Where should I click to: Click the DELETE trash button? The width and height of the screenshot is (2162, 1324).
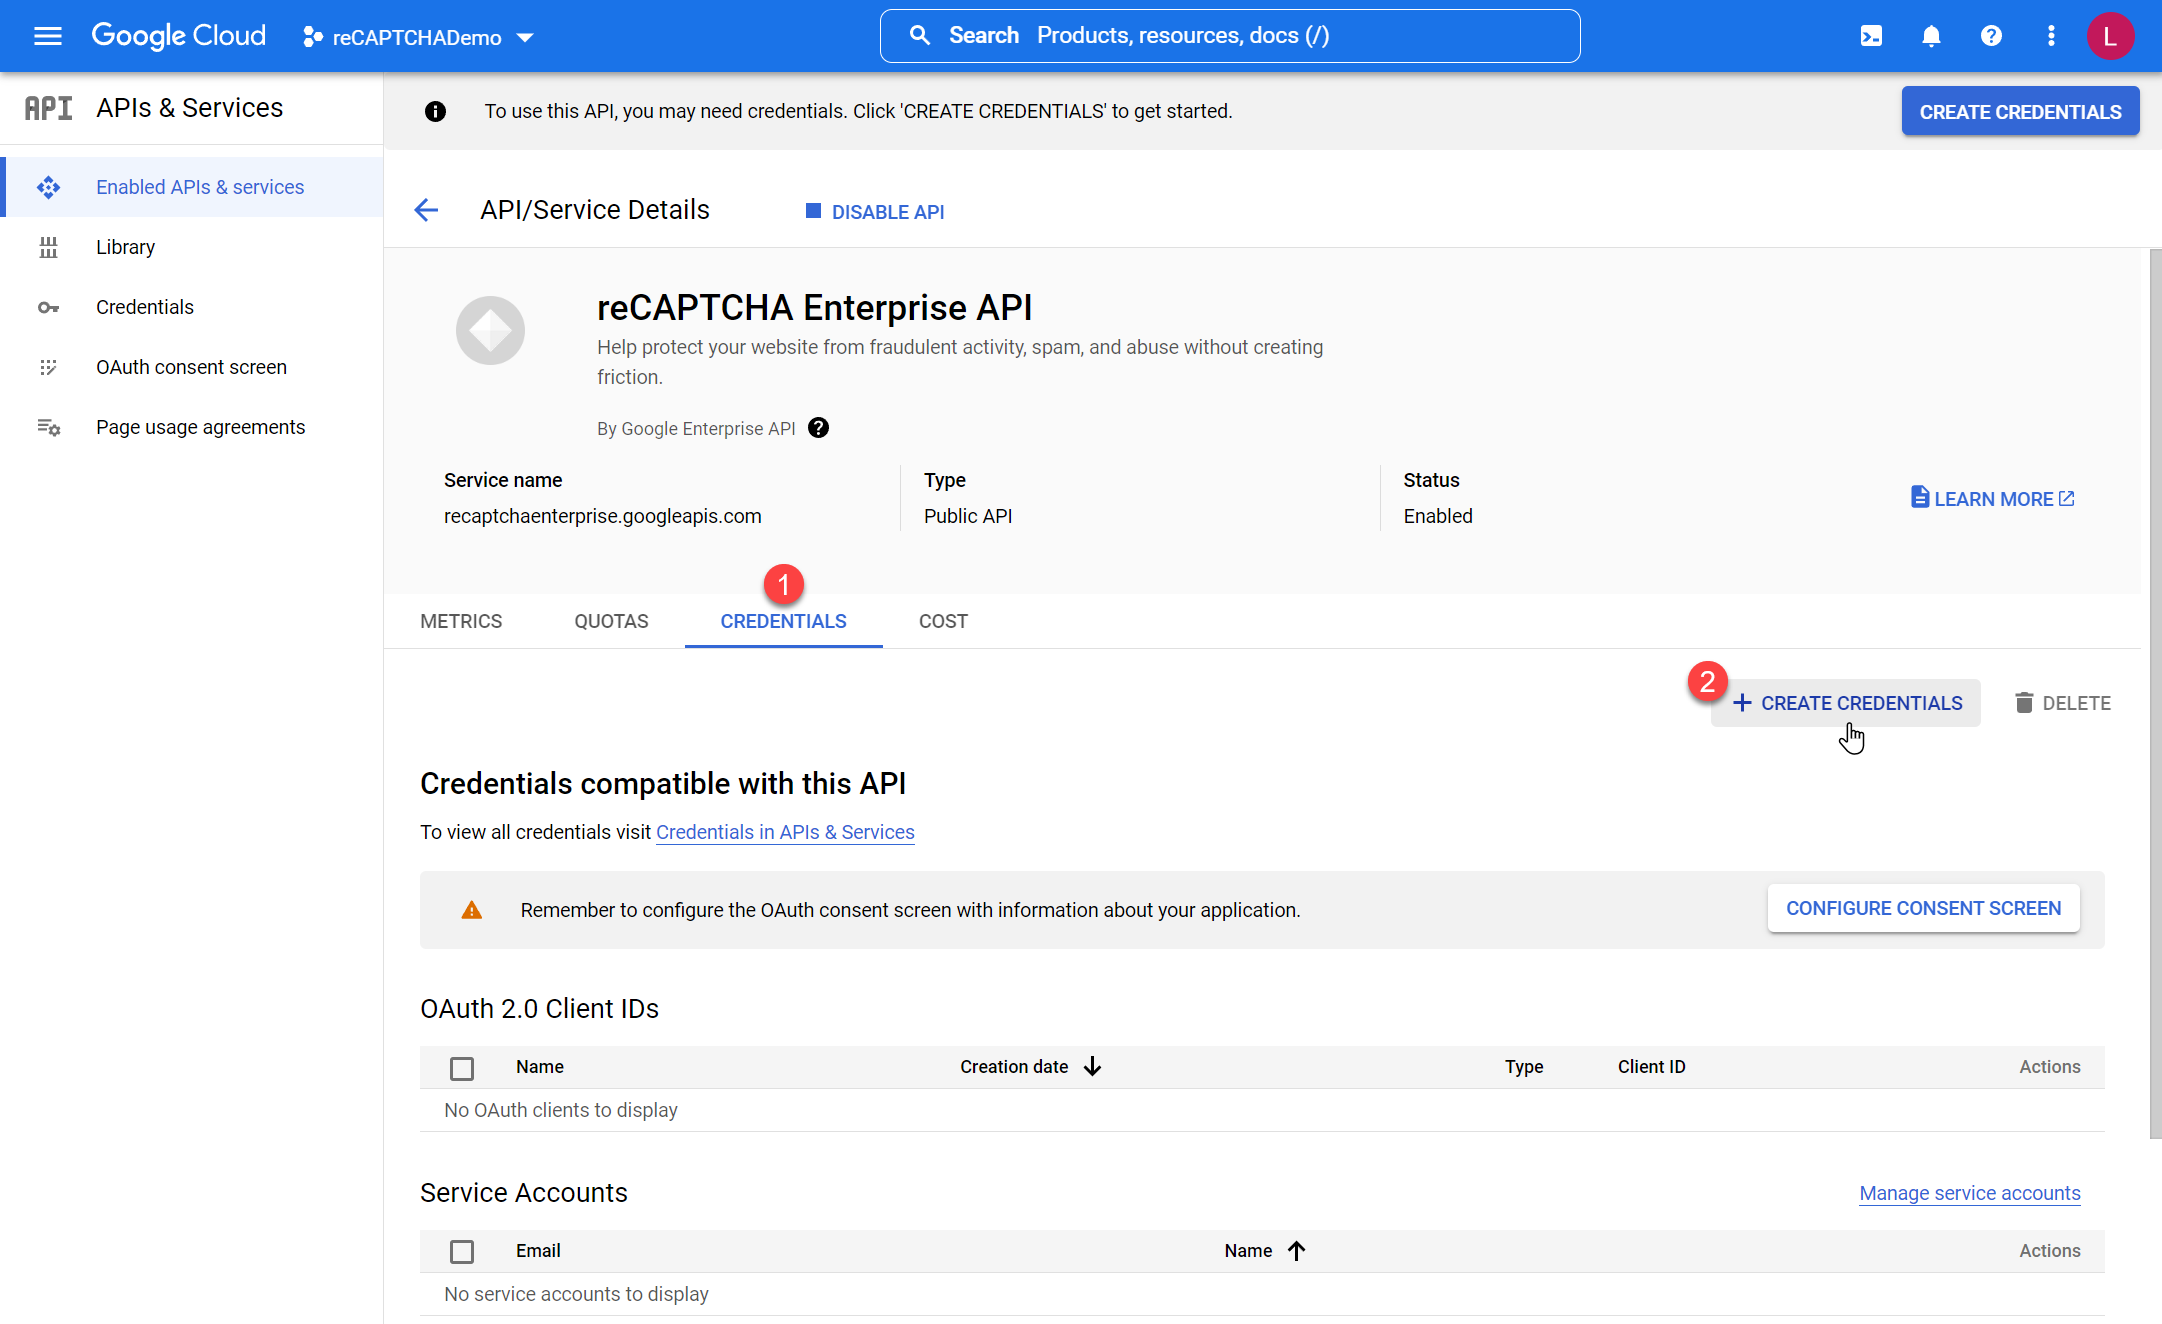2062,703
